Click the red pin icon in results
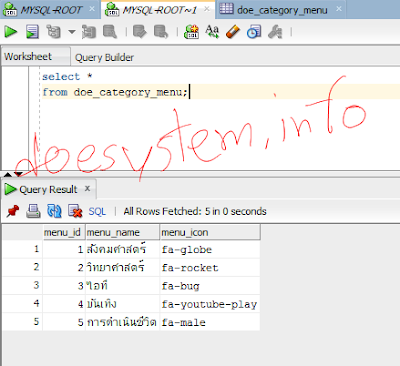Viewport: 400px width, 366px height. click(x=13, y=211)
